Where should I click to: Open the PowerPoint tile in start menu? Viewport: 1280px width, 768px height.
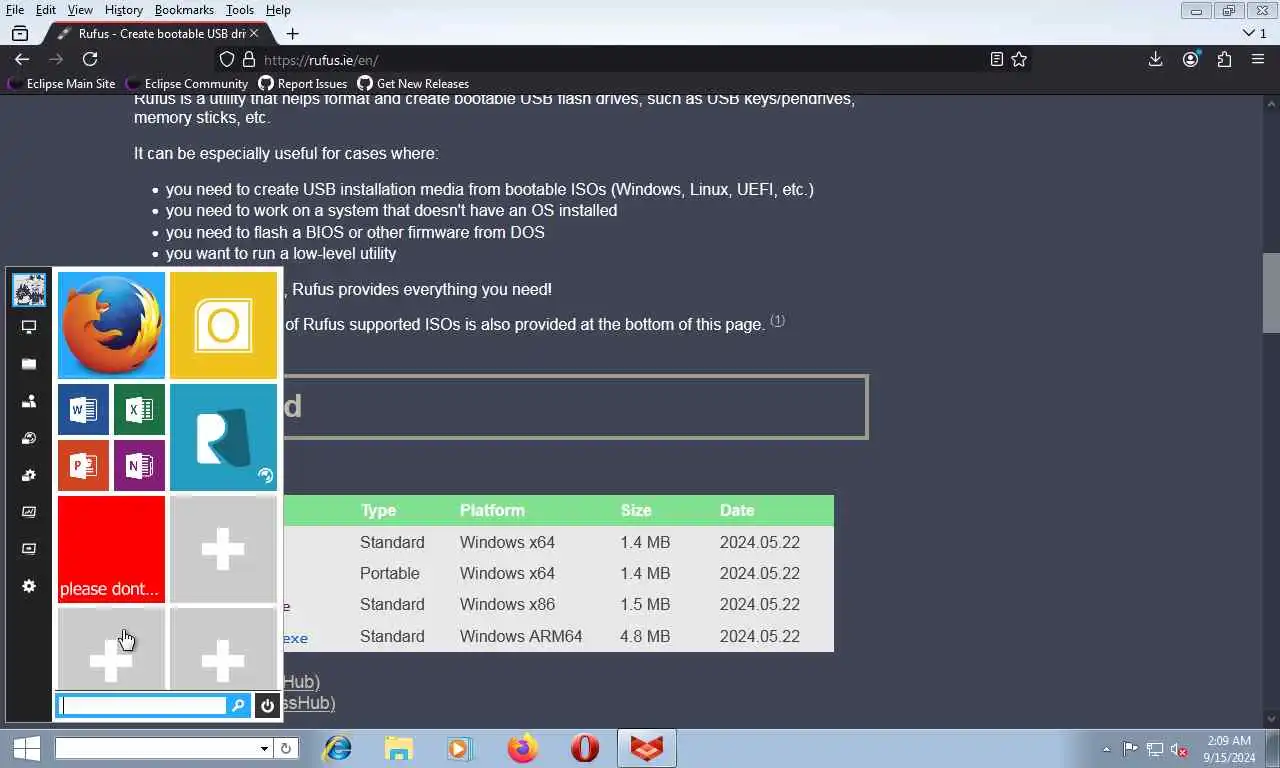pyautogui.click(x=84, y=465)
